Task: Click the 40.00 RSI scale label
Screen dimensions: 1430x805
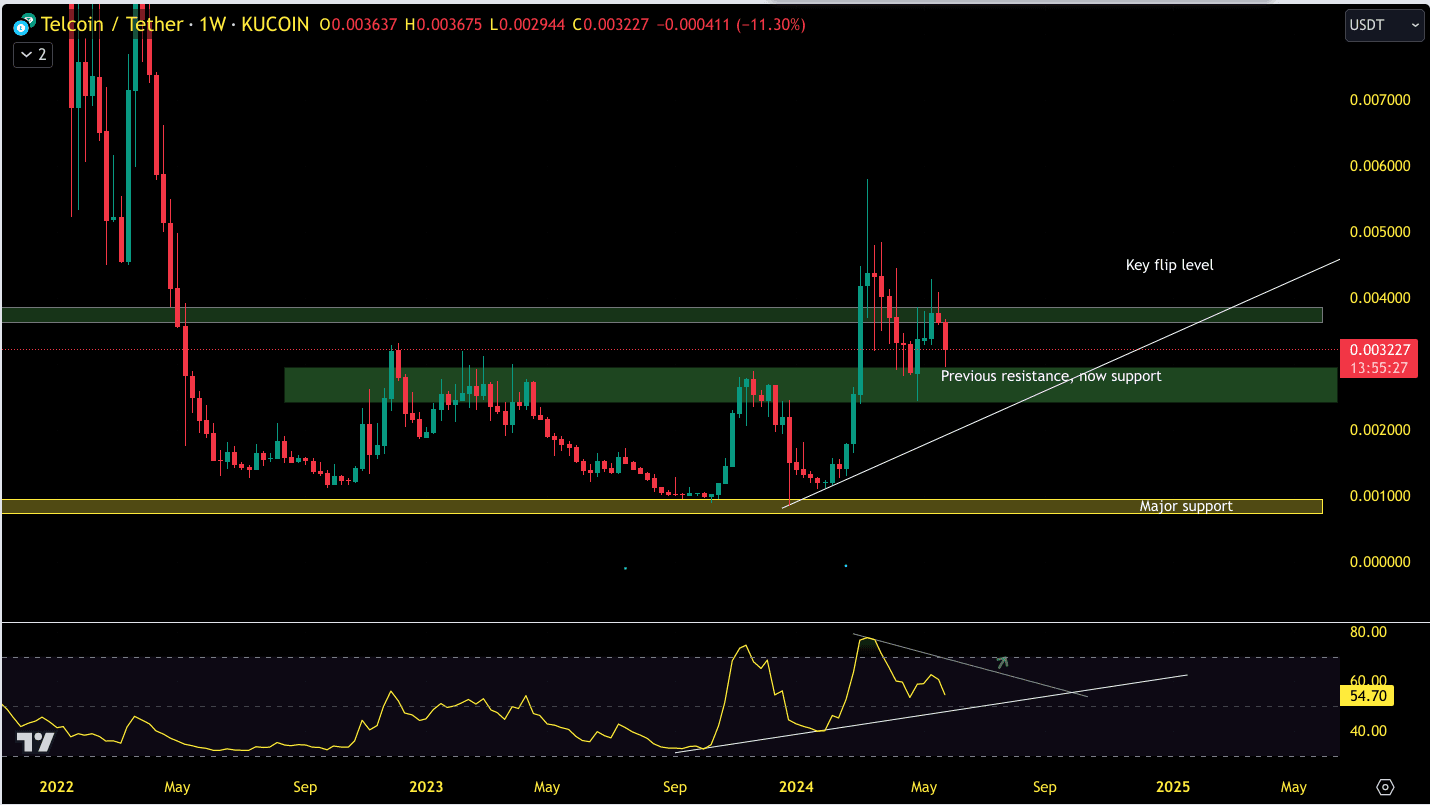Action: [1367, 731]
